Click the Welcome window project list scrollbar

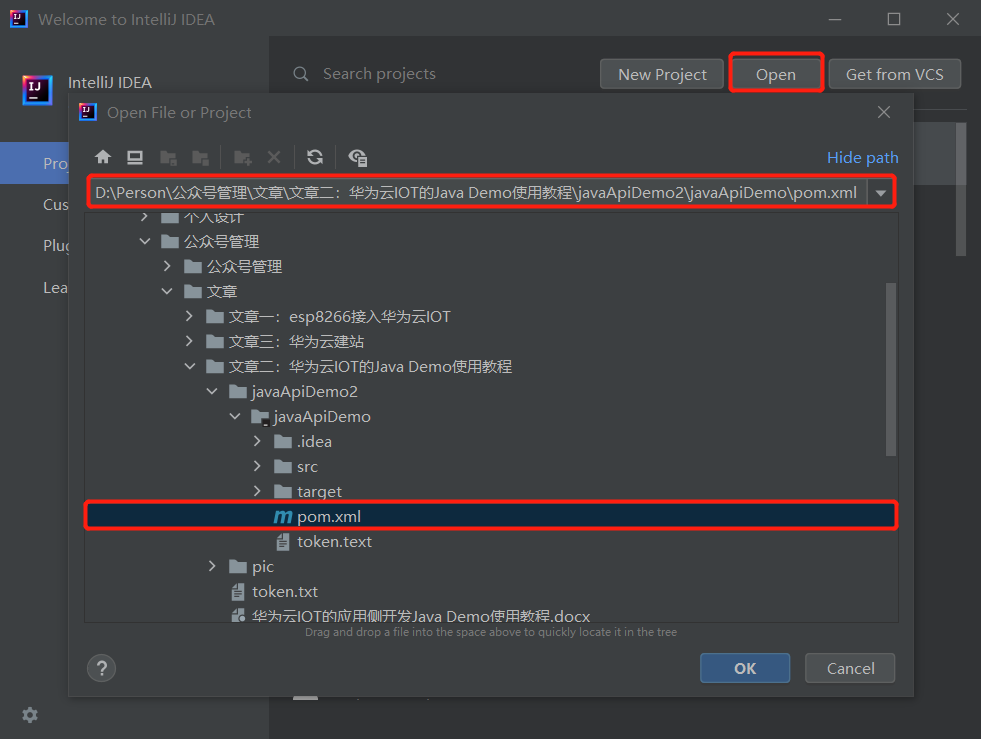click(961, 189)
